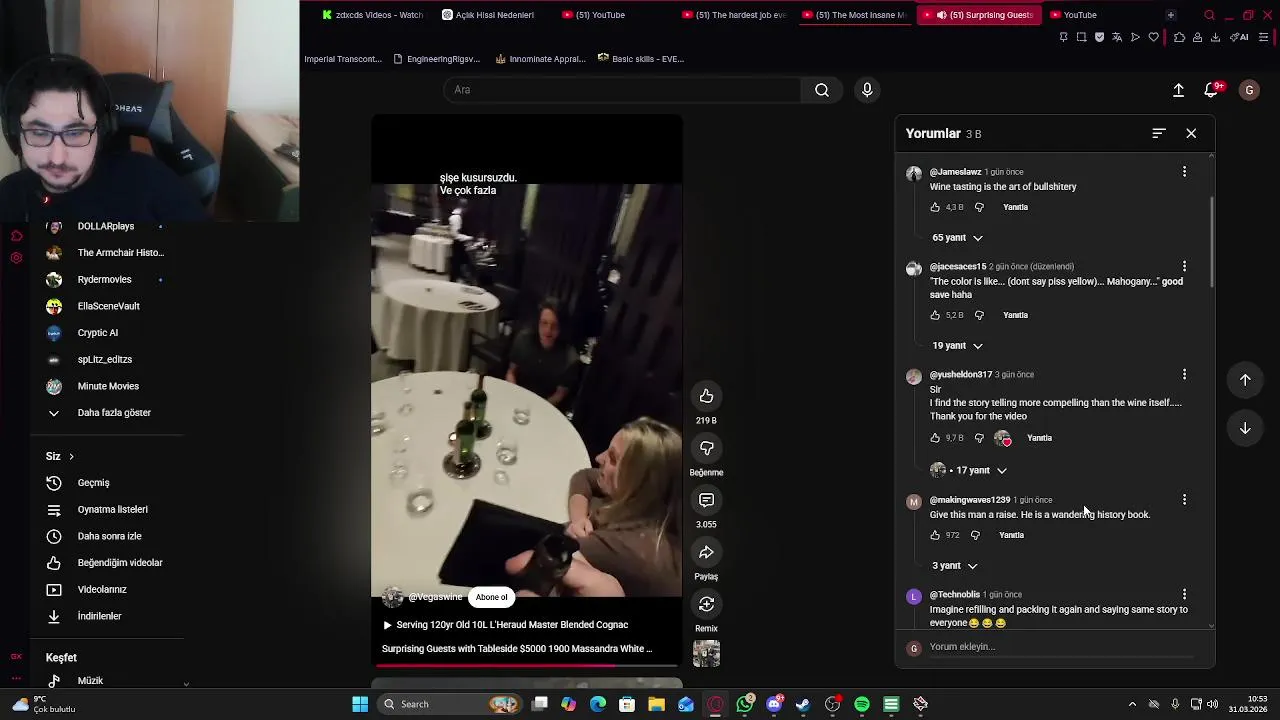1280x720 pixels.
Task: Open more options for @makingwaves1239 comment
Action: coord(1185,499)
